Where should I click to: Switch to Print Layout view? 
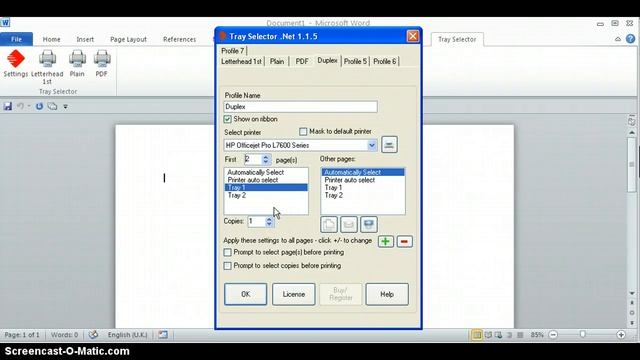(x=476, y=335)
